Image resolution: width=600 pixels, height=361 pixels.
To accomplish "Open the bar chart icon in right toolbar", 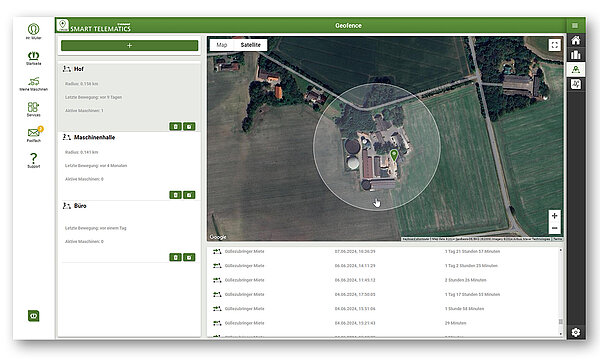I will (576, 55).
